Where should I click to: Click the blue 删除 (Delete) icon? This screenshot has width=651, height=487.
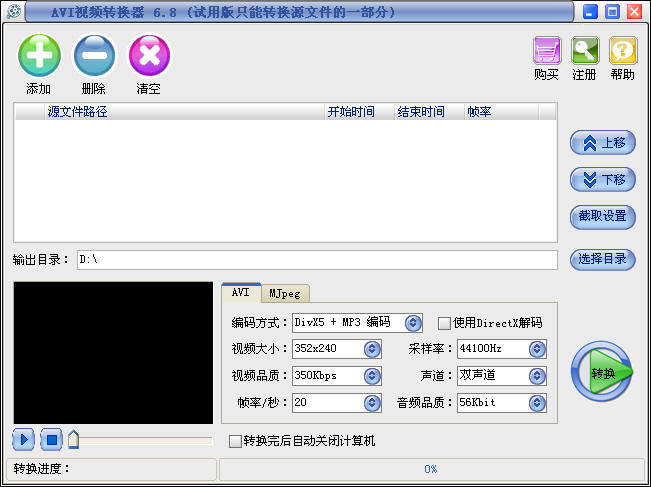[94, 56]
